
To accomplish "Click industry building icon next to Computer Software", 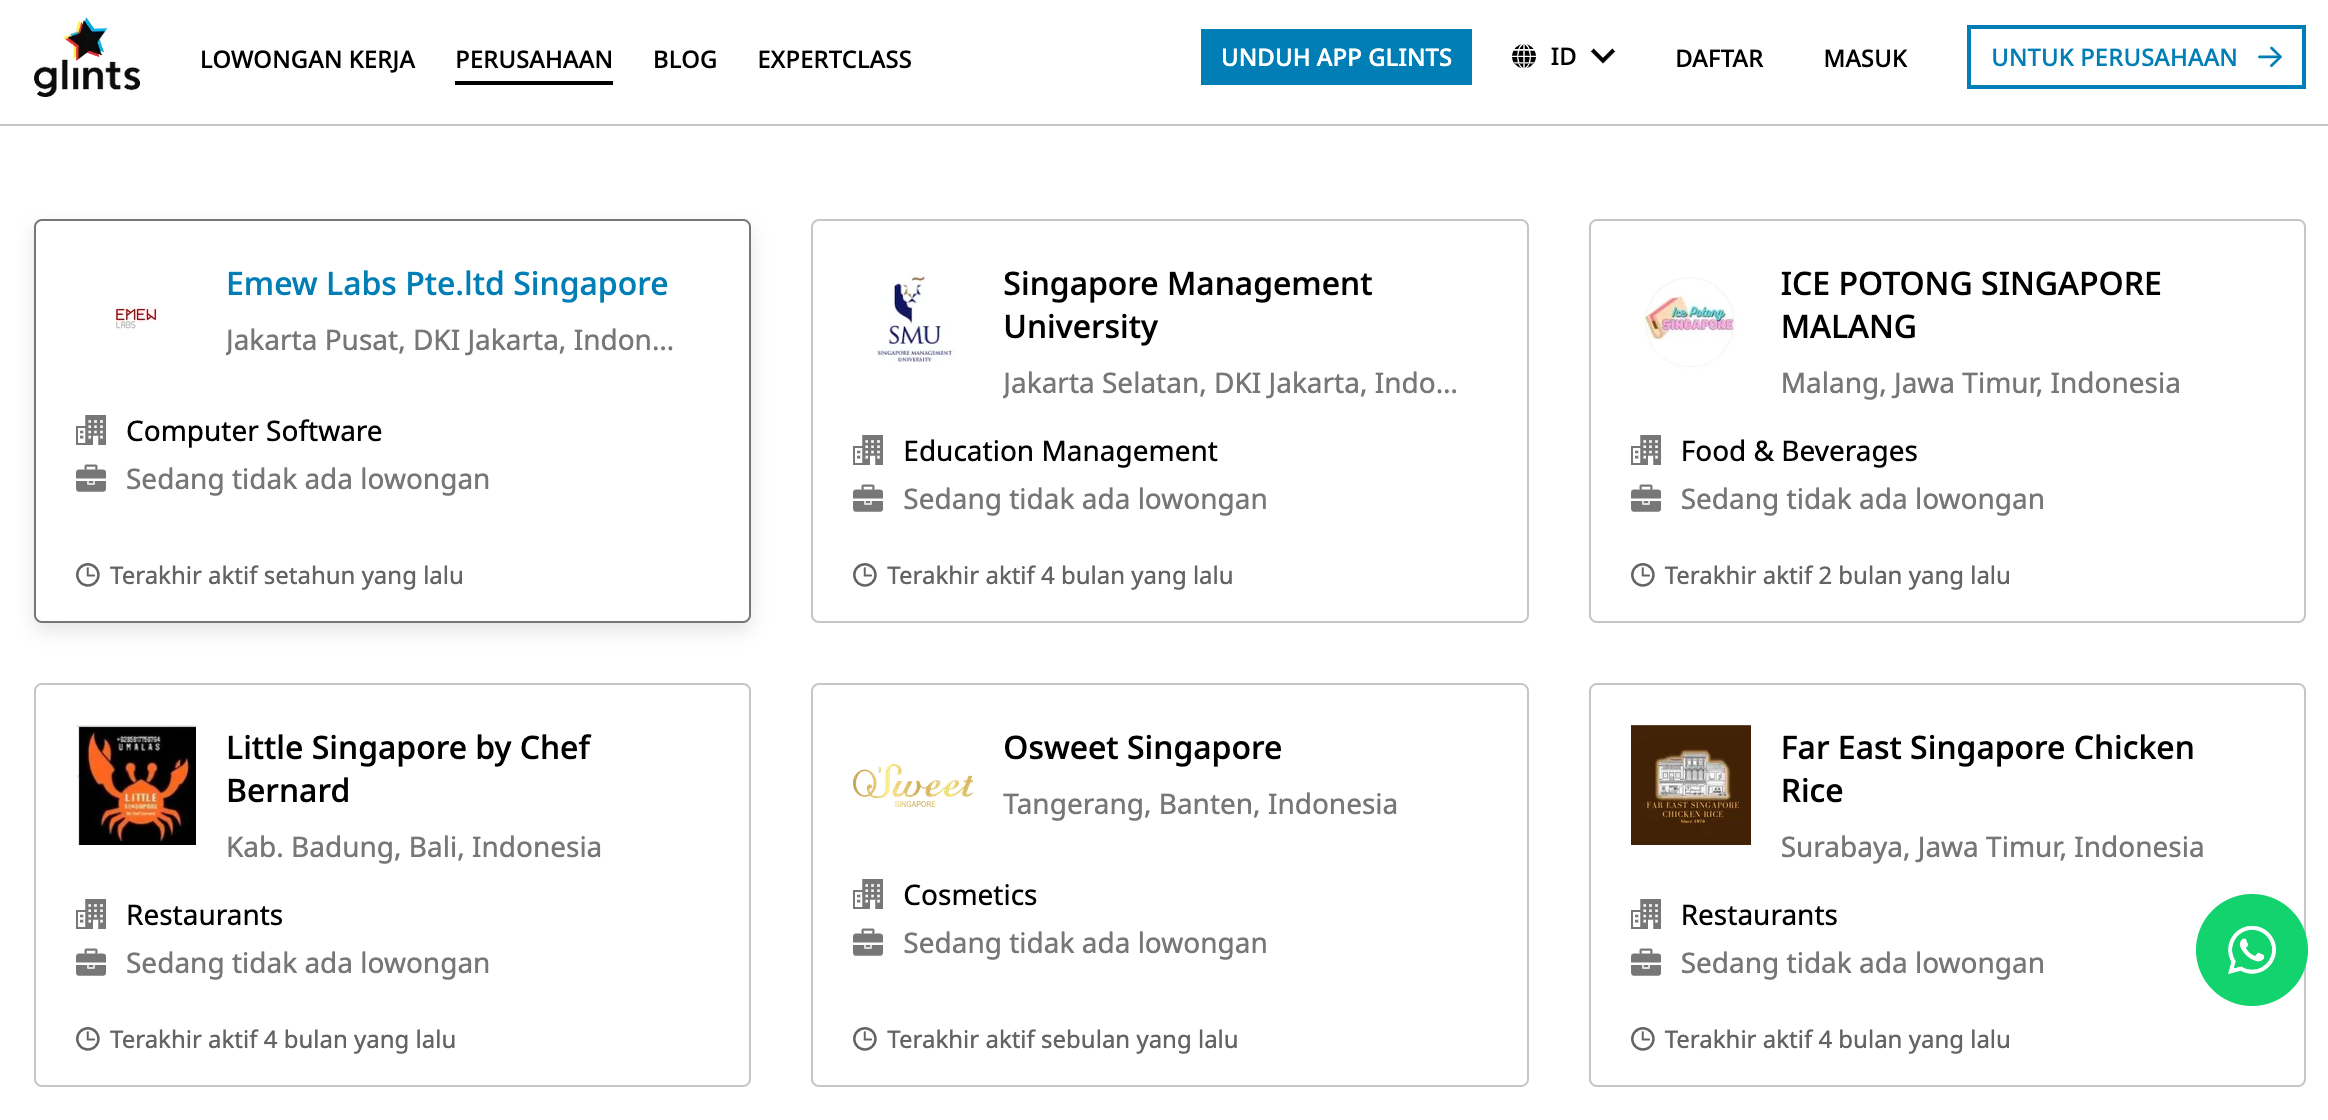I will (91, 431).
